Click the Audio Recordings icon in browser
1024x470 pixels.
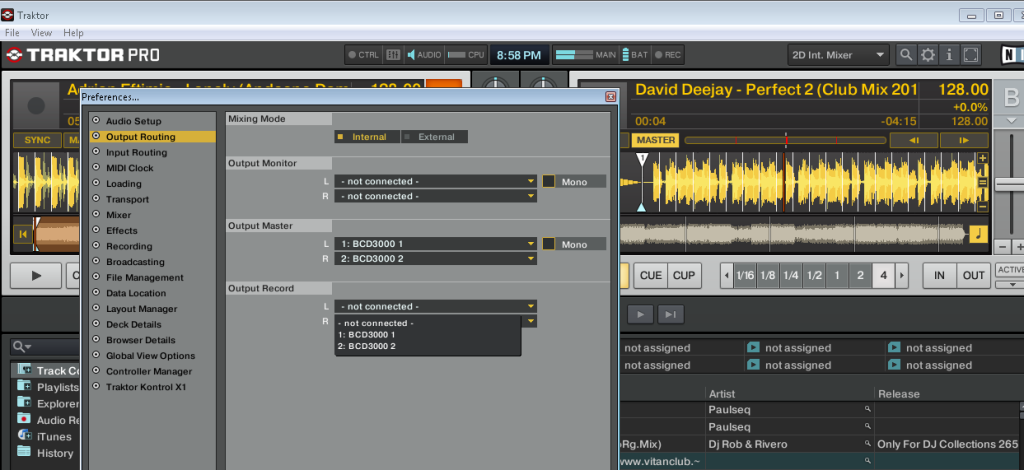click(25, 419)
